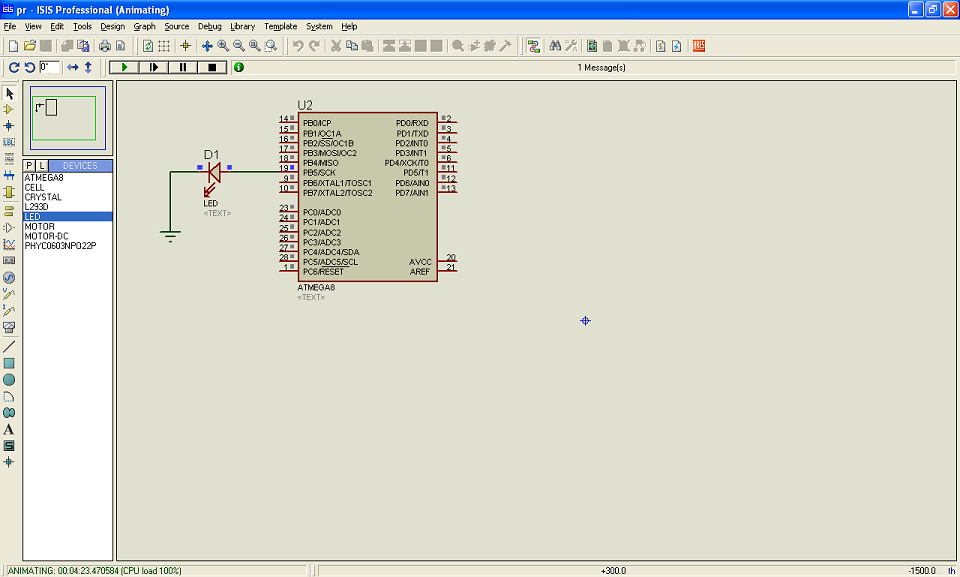Click the Play simulation button
This screenshot has height=577, width=960.
pos(124,67)
